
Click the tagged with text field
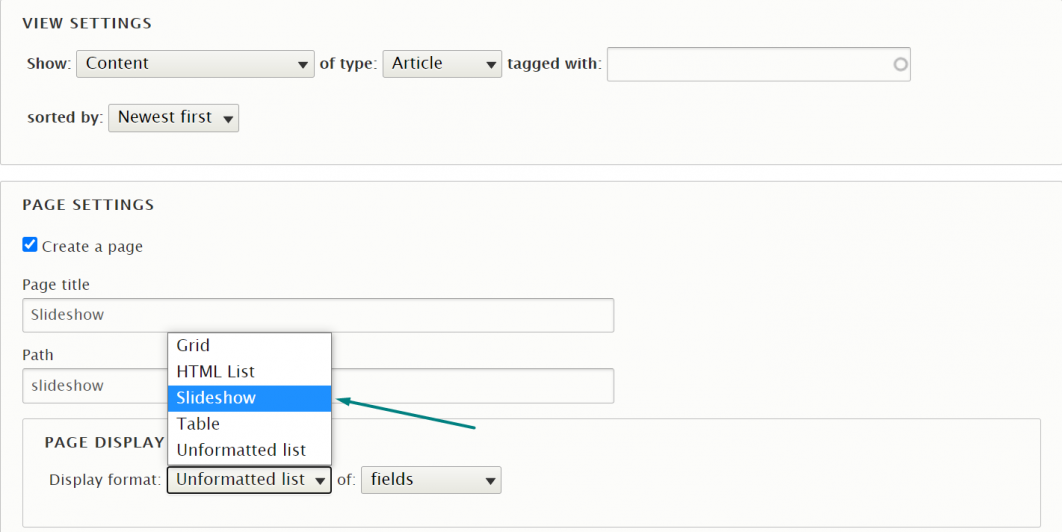[750, 64]
